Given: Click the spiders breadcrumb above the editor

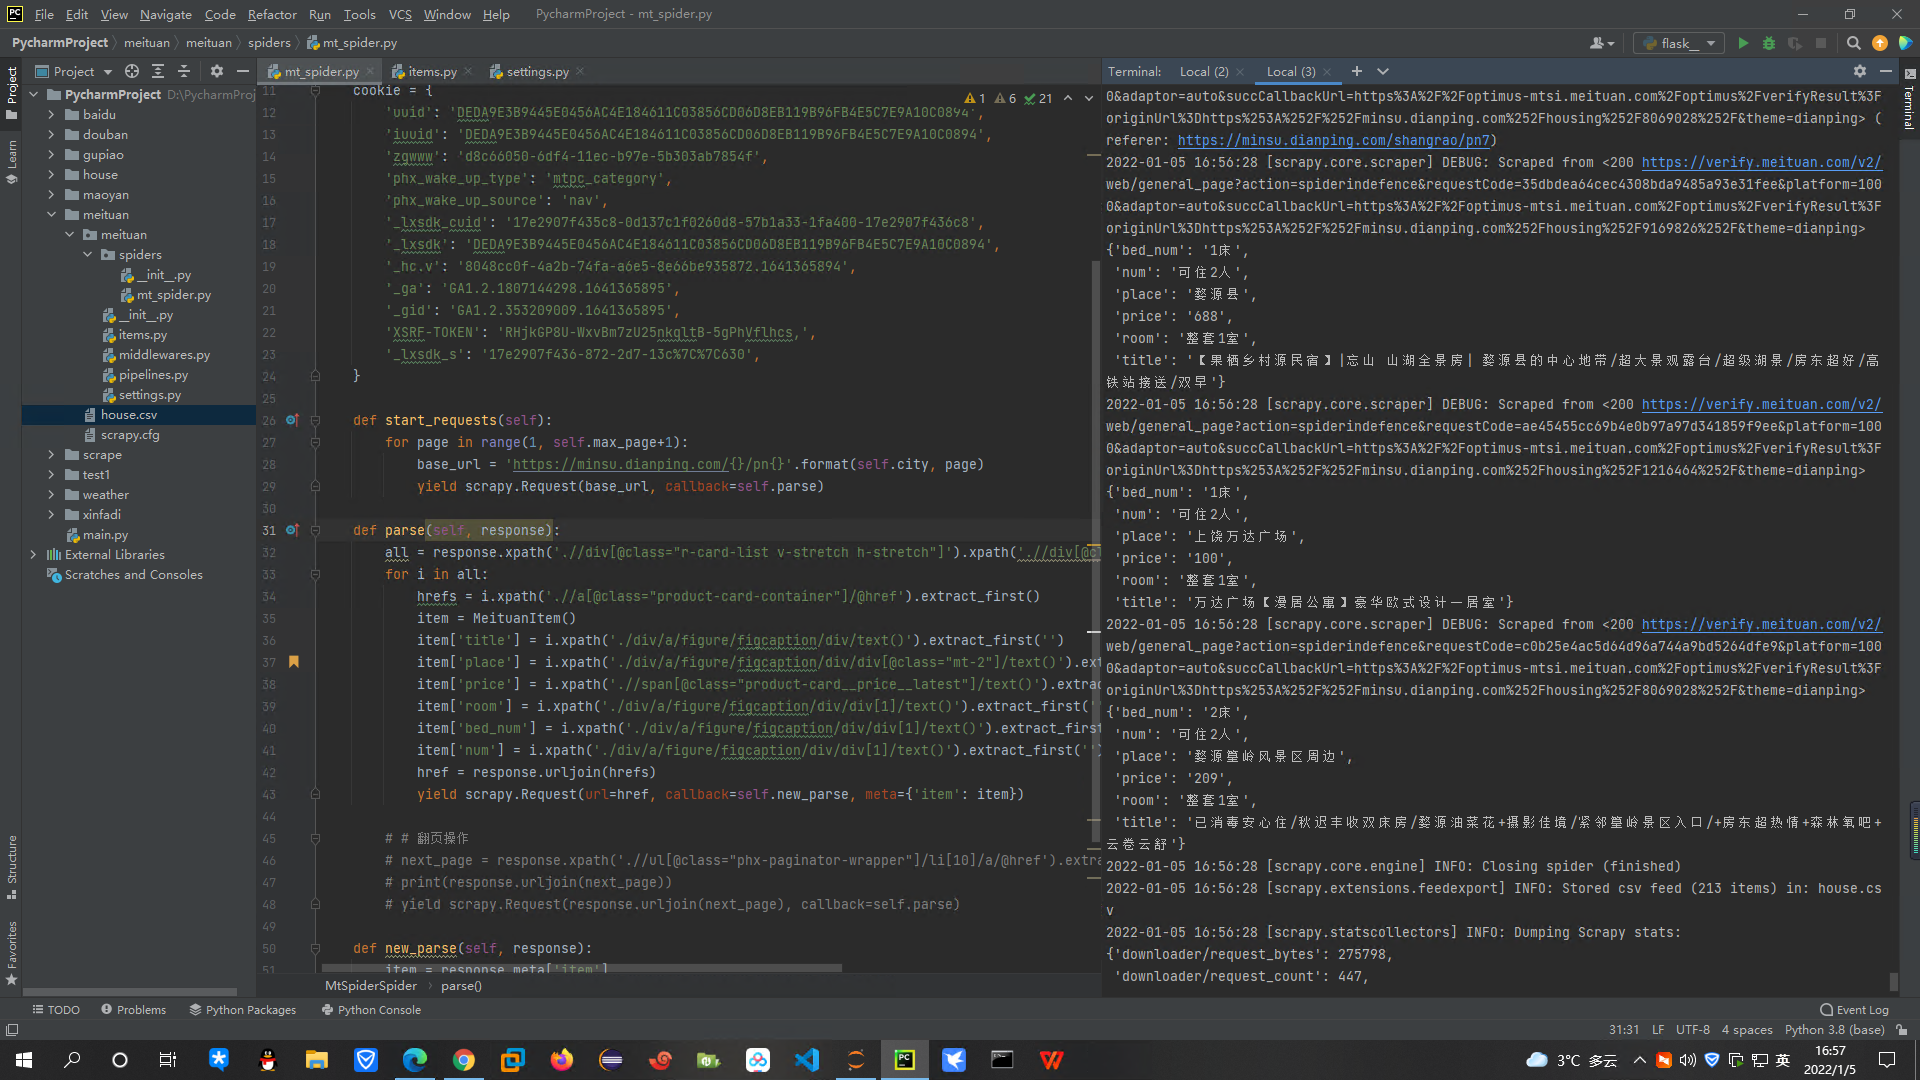Looking at the screenshot, I should coord(269,43).
